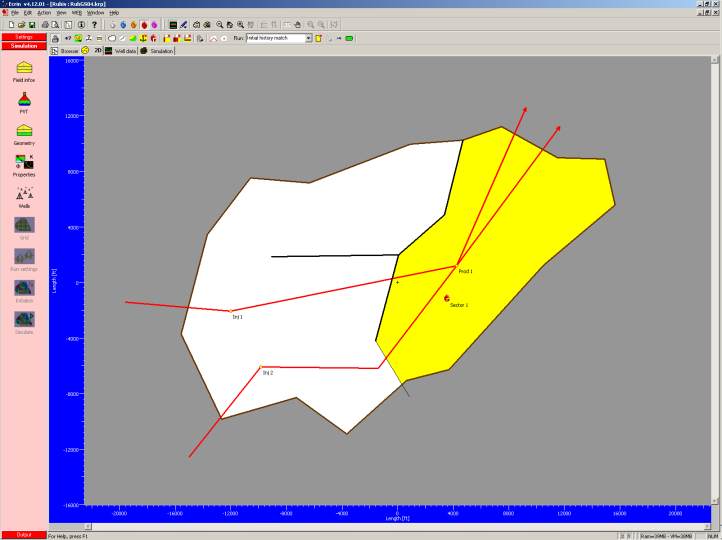722x540 pixels.
Task: Select the Prod 1 well marker
Action: [x=456, y=266]
